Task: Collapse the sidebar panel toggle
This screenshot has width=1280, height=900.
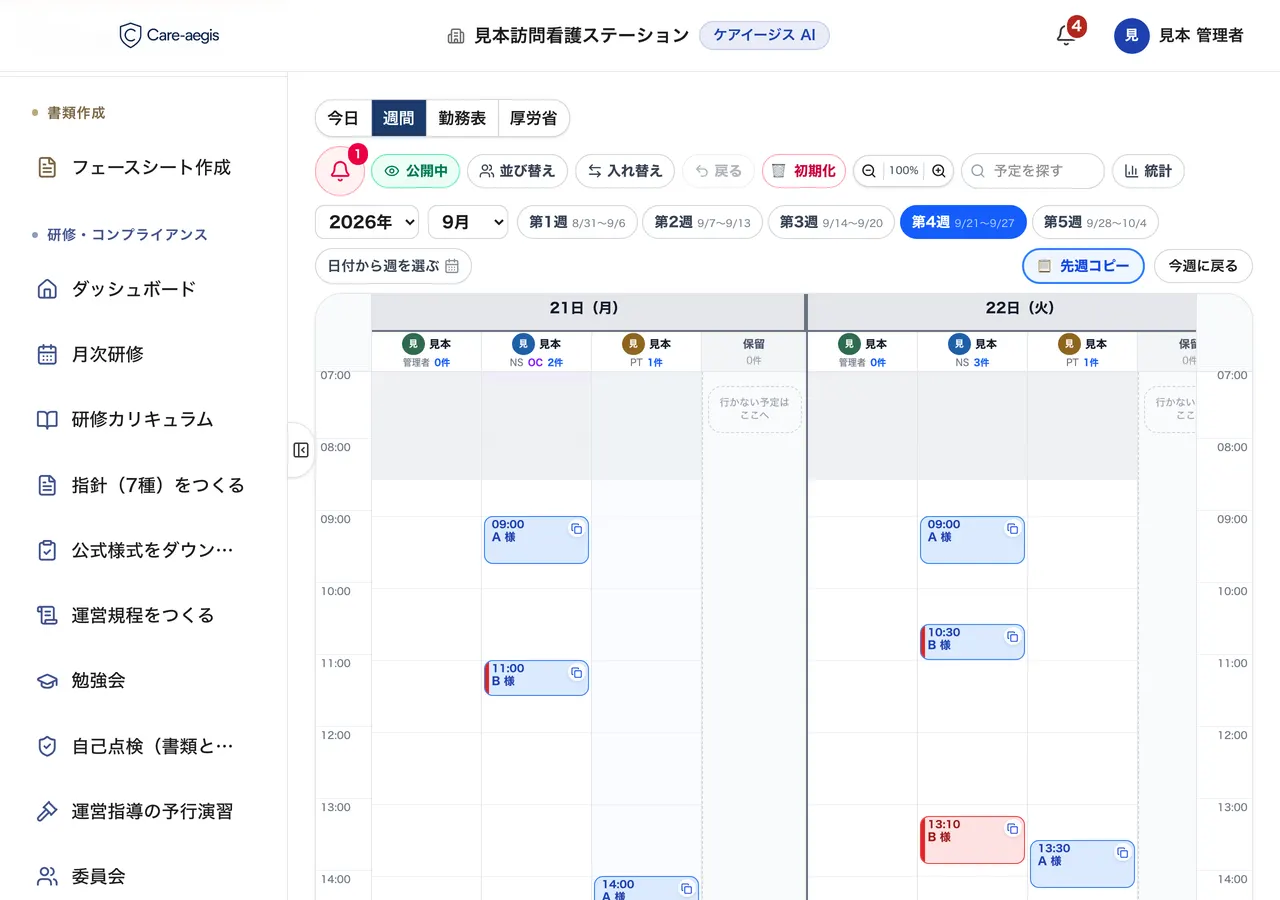Action: point(301,450)
